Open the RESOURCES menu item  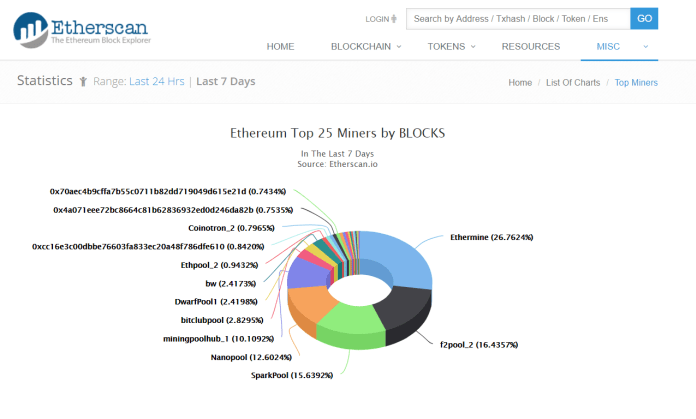tap(531, 47)
